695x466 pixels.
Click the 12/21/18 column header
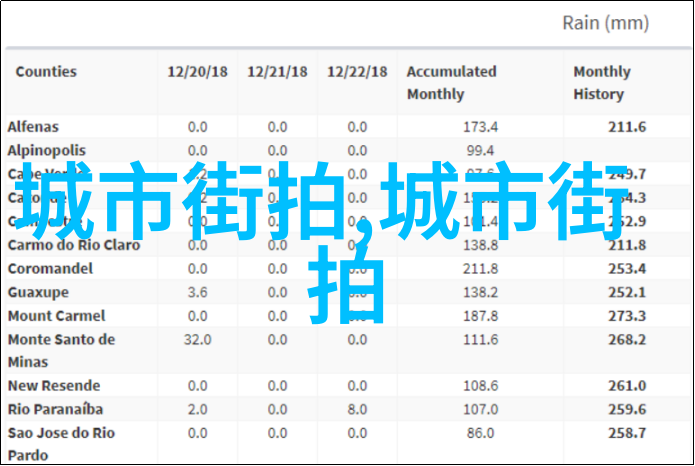pyautogui.click(x=277, y=72)
